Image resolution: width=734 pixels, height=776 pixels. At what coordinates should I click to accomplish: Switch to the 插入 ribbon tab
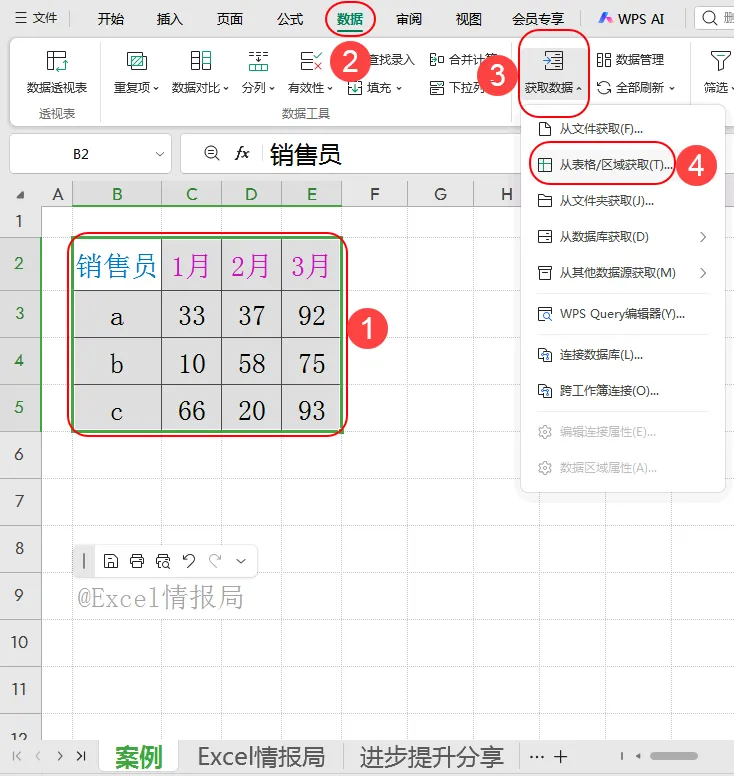pyautogui.click(x=170, y=19)
